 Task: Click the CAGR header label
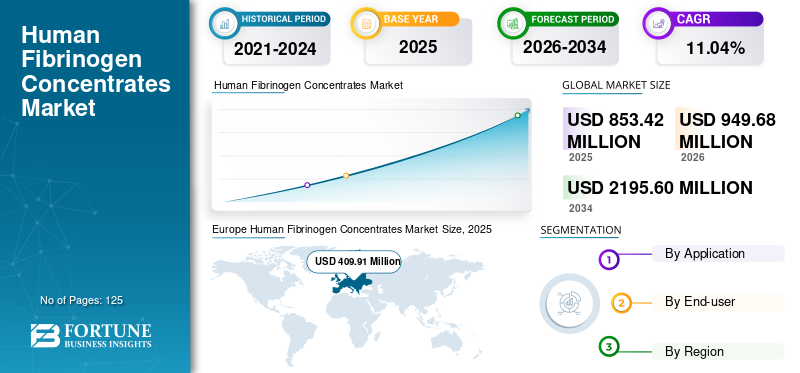pos(693,19)
